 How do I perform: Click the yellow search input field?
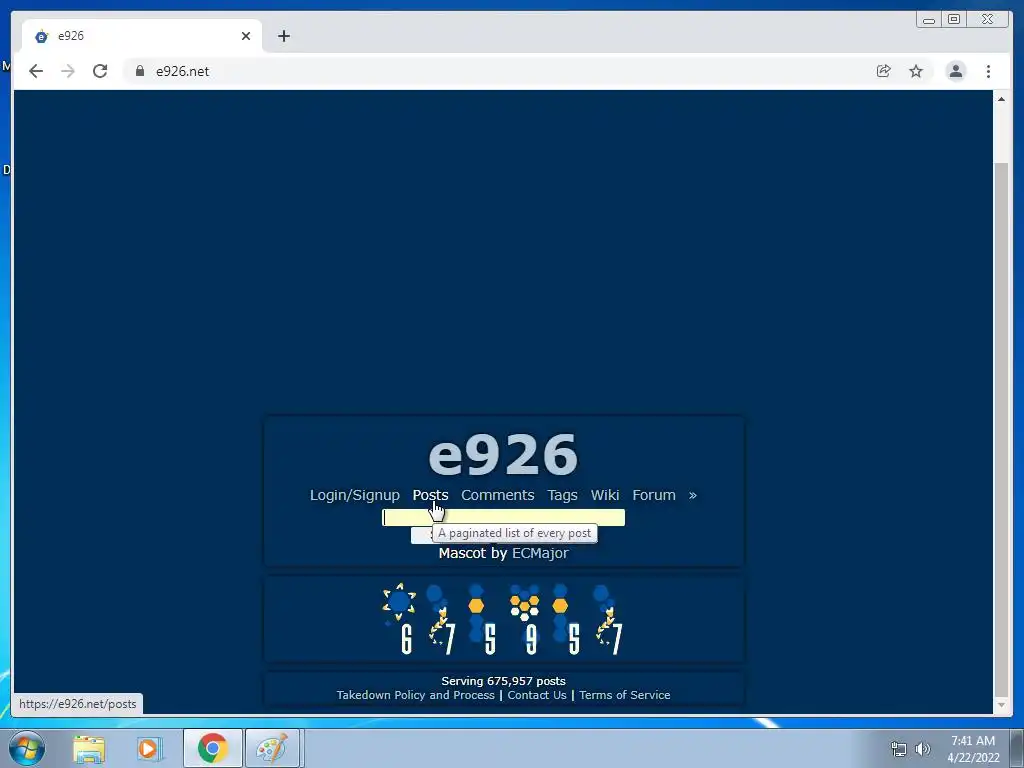pos(504,517)
